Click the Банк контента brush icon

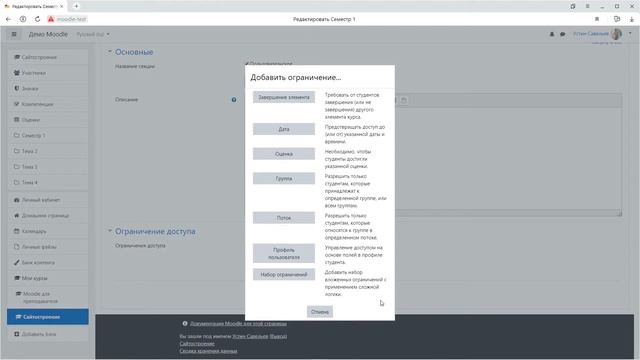click(17, 262)
